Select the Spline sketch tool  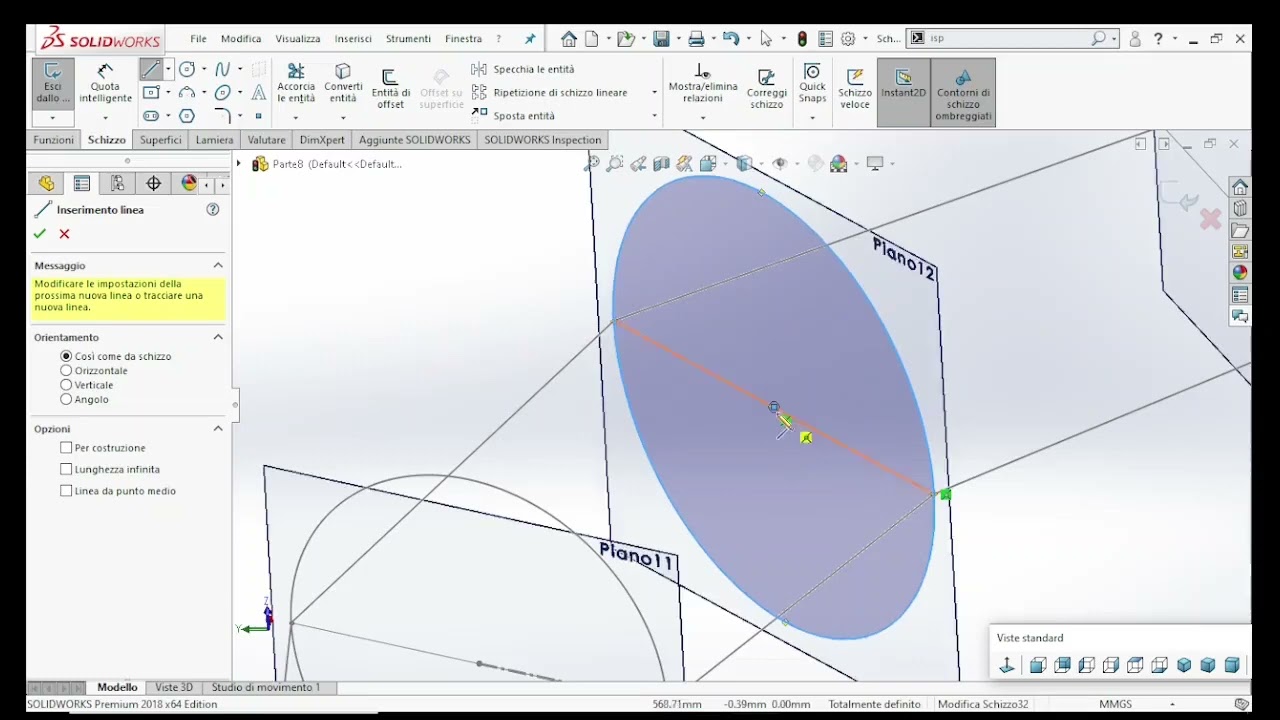[x=222, y=69]
